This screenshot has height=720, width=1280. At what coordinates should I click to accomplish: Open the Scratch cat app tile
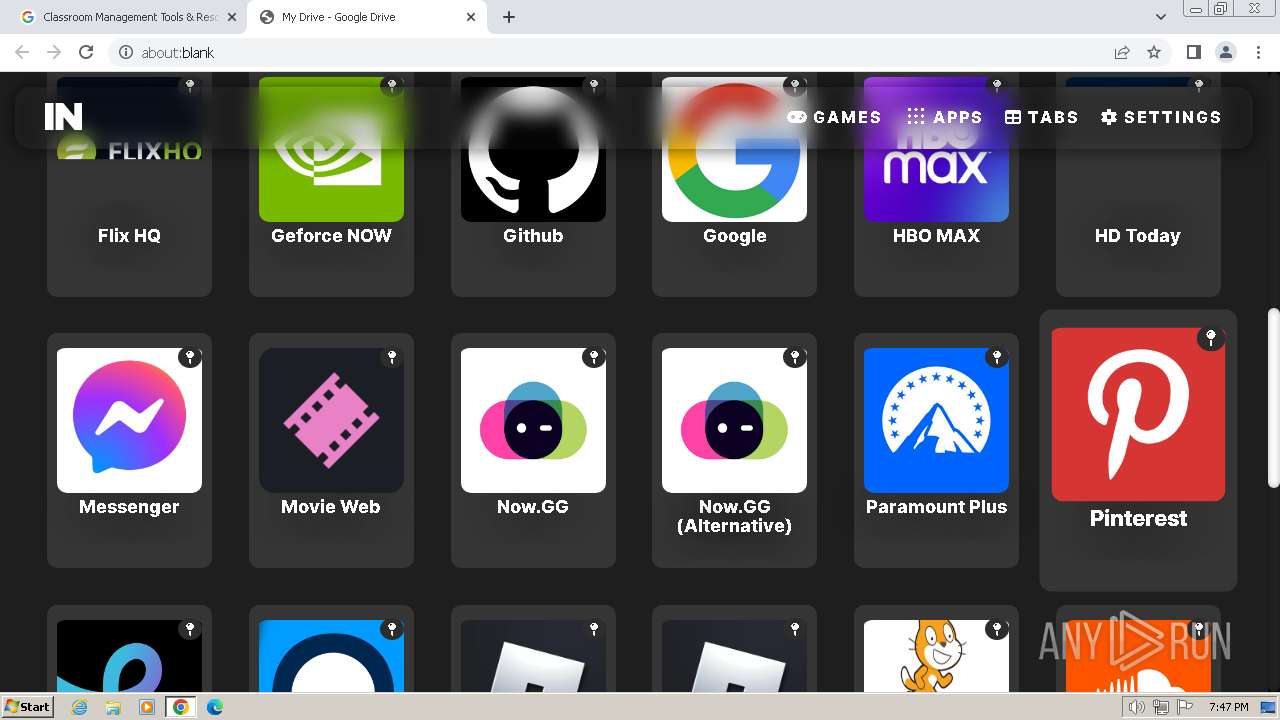[936, 656]
